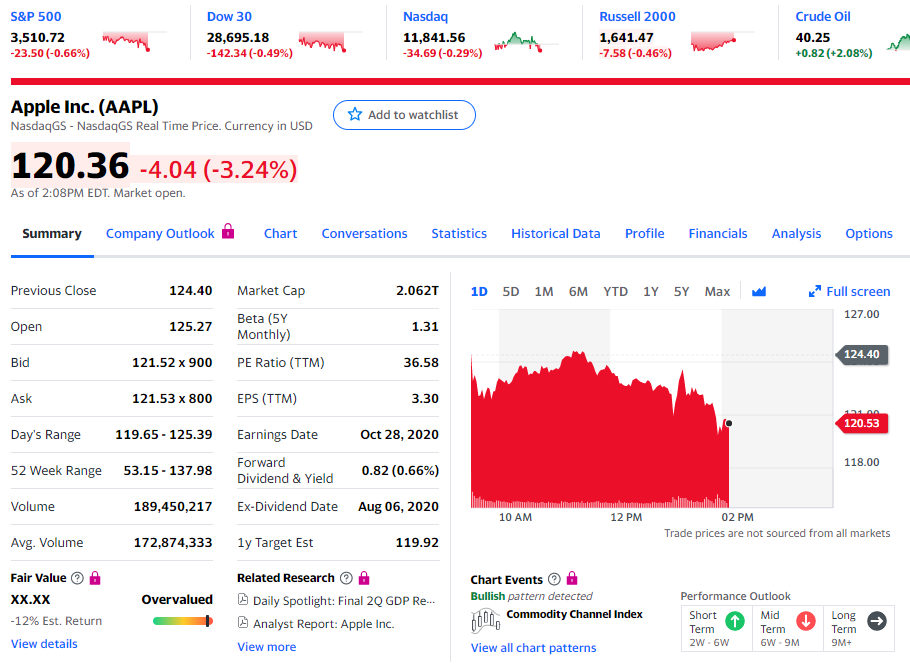910x665 pixels.
Task: Click Fair Value help question icon
Action: tap(77, 578)
